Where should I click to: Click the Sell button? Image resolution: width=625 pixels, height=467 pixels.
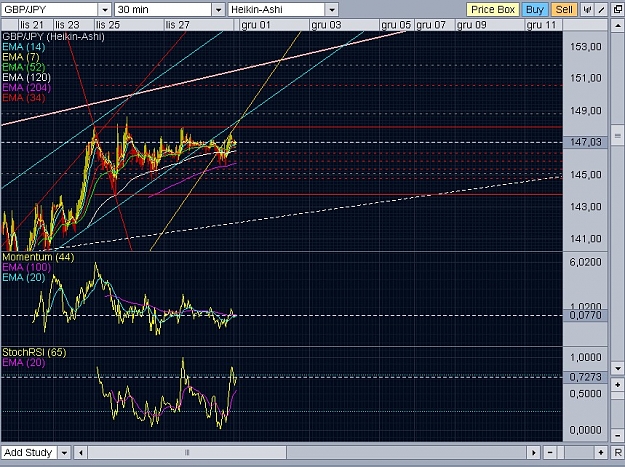564,10
